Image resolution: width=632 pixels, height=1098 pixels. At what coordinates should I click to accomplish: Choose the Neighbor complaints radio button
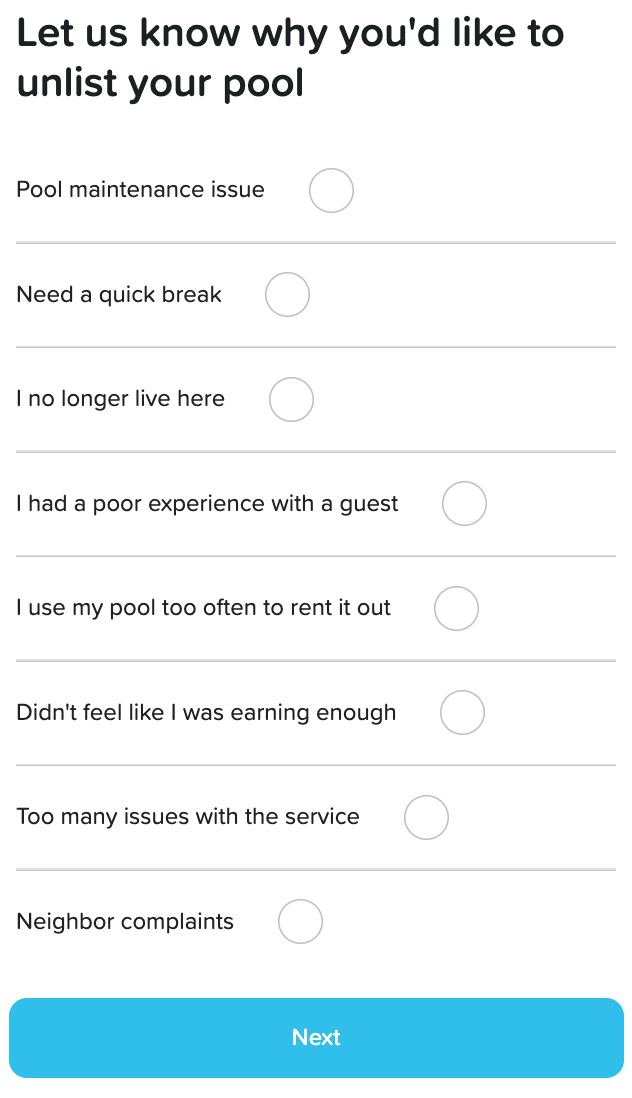pos(300,922)
